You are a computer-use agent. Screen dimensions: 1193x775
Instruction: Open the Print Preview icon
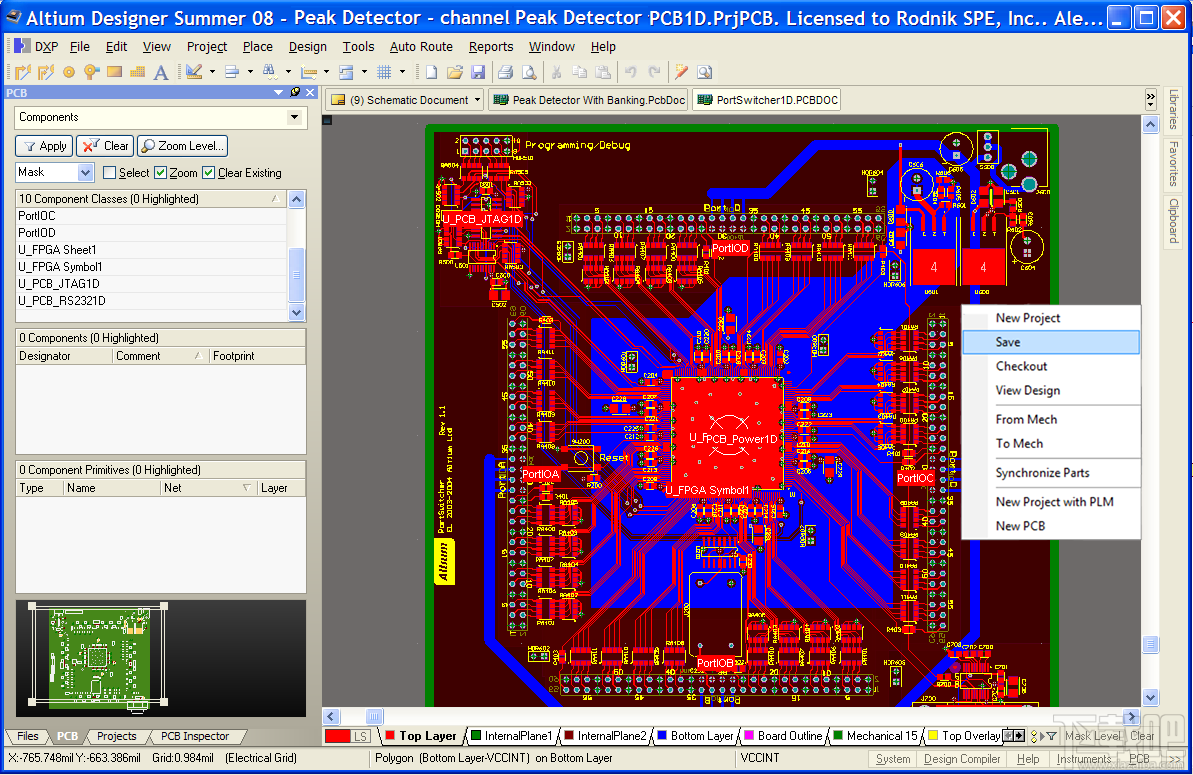tap(528, 72)
